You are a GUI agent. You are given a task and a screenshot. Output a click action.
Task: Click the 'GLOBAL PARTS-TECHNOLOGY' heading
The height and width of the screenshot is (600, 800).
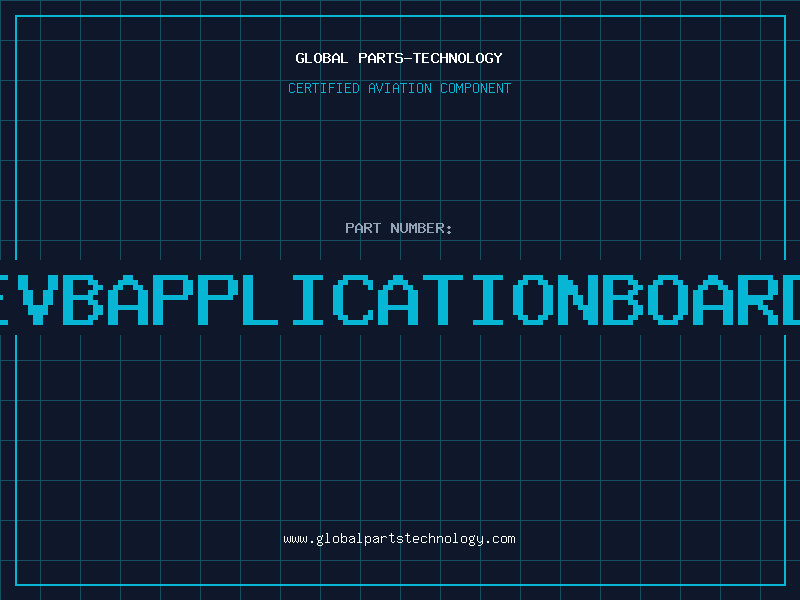(x=399, y=58)
